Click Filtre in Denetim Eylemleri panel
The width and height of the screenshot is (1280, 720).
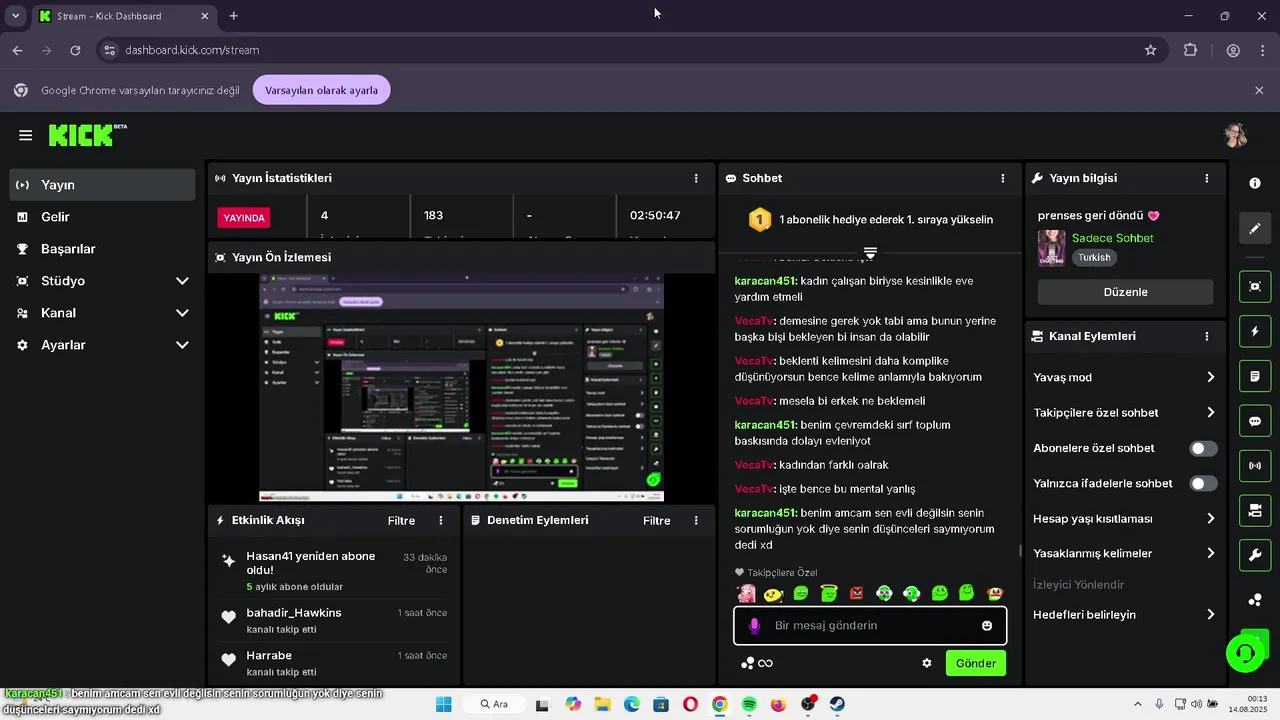tap(657, 521)
